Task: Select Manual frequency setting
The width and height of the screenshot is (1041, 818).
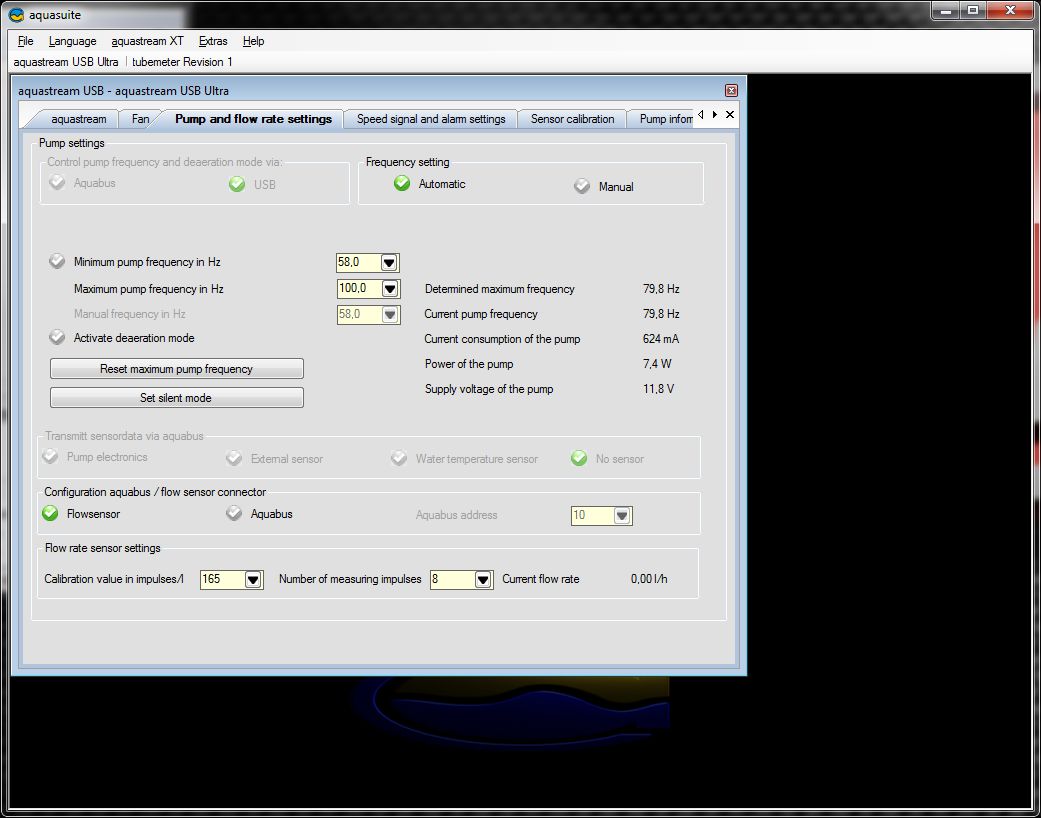Action: 582,186
